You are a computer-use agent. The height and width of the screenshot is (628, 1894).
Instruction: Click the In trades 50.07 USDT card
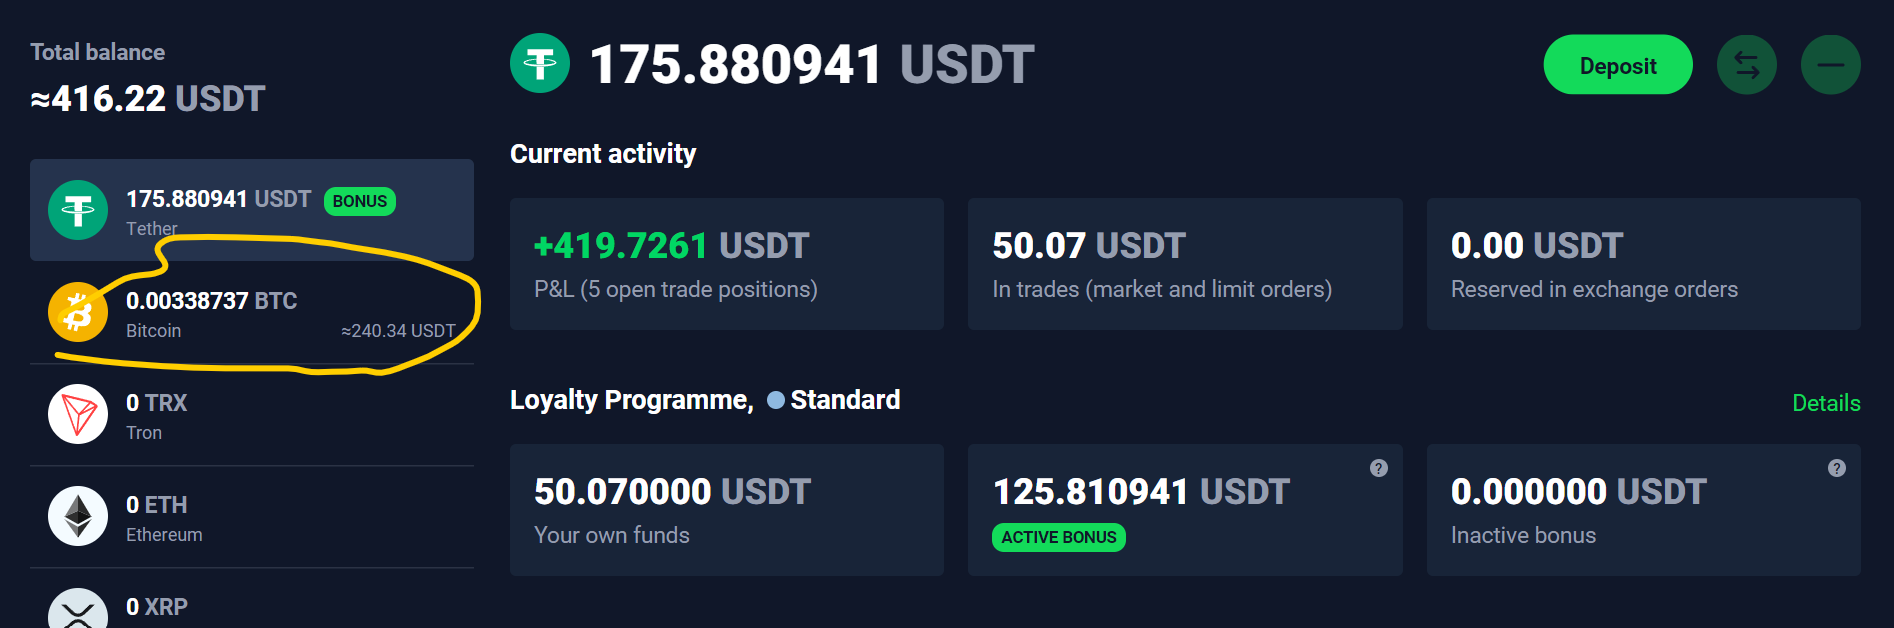(x=1184, y=264)
